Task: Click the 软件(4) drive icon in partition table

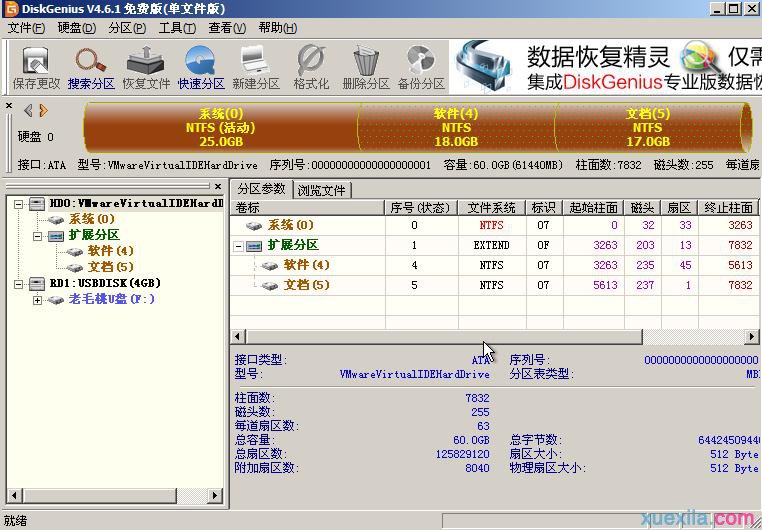Action: click(x=270, y=266)
